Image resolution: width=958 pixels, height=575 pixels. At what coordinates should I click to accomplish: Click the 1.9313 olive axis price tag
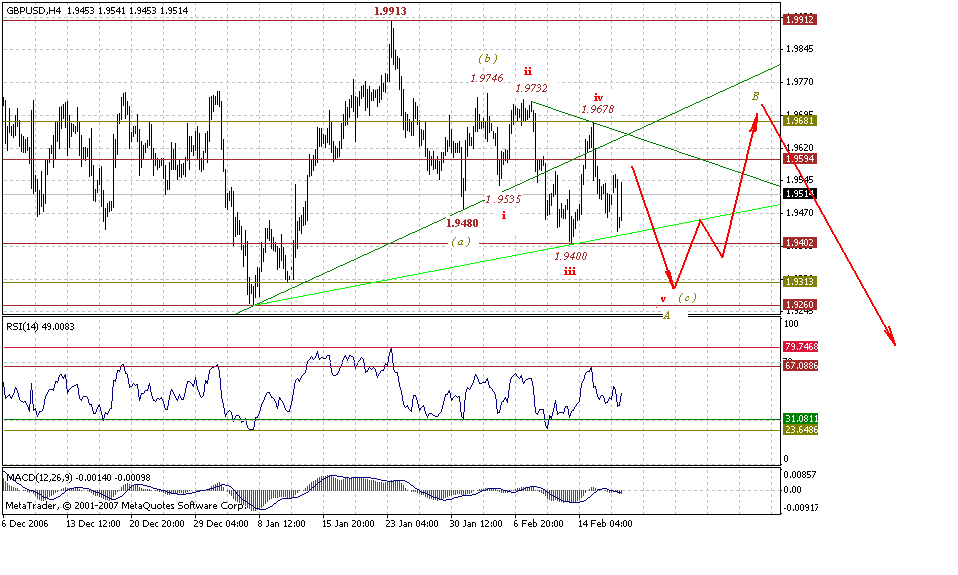[800, 282]
